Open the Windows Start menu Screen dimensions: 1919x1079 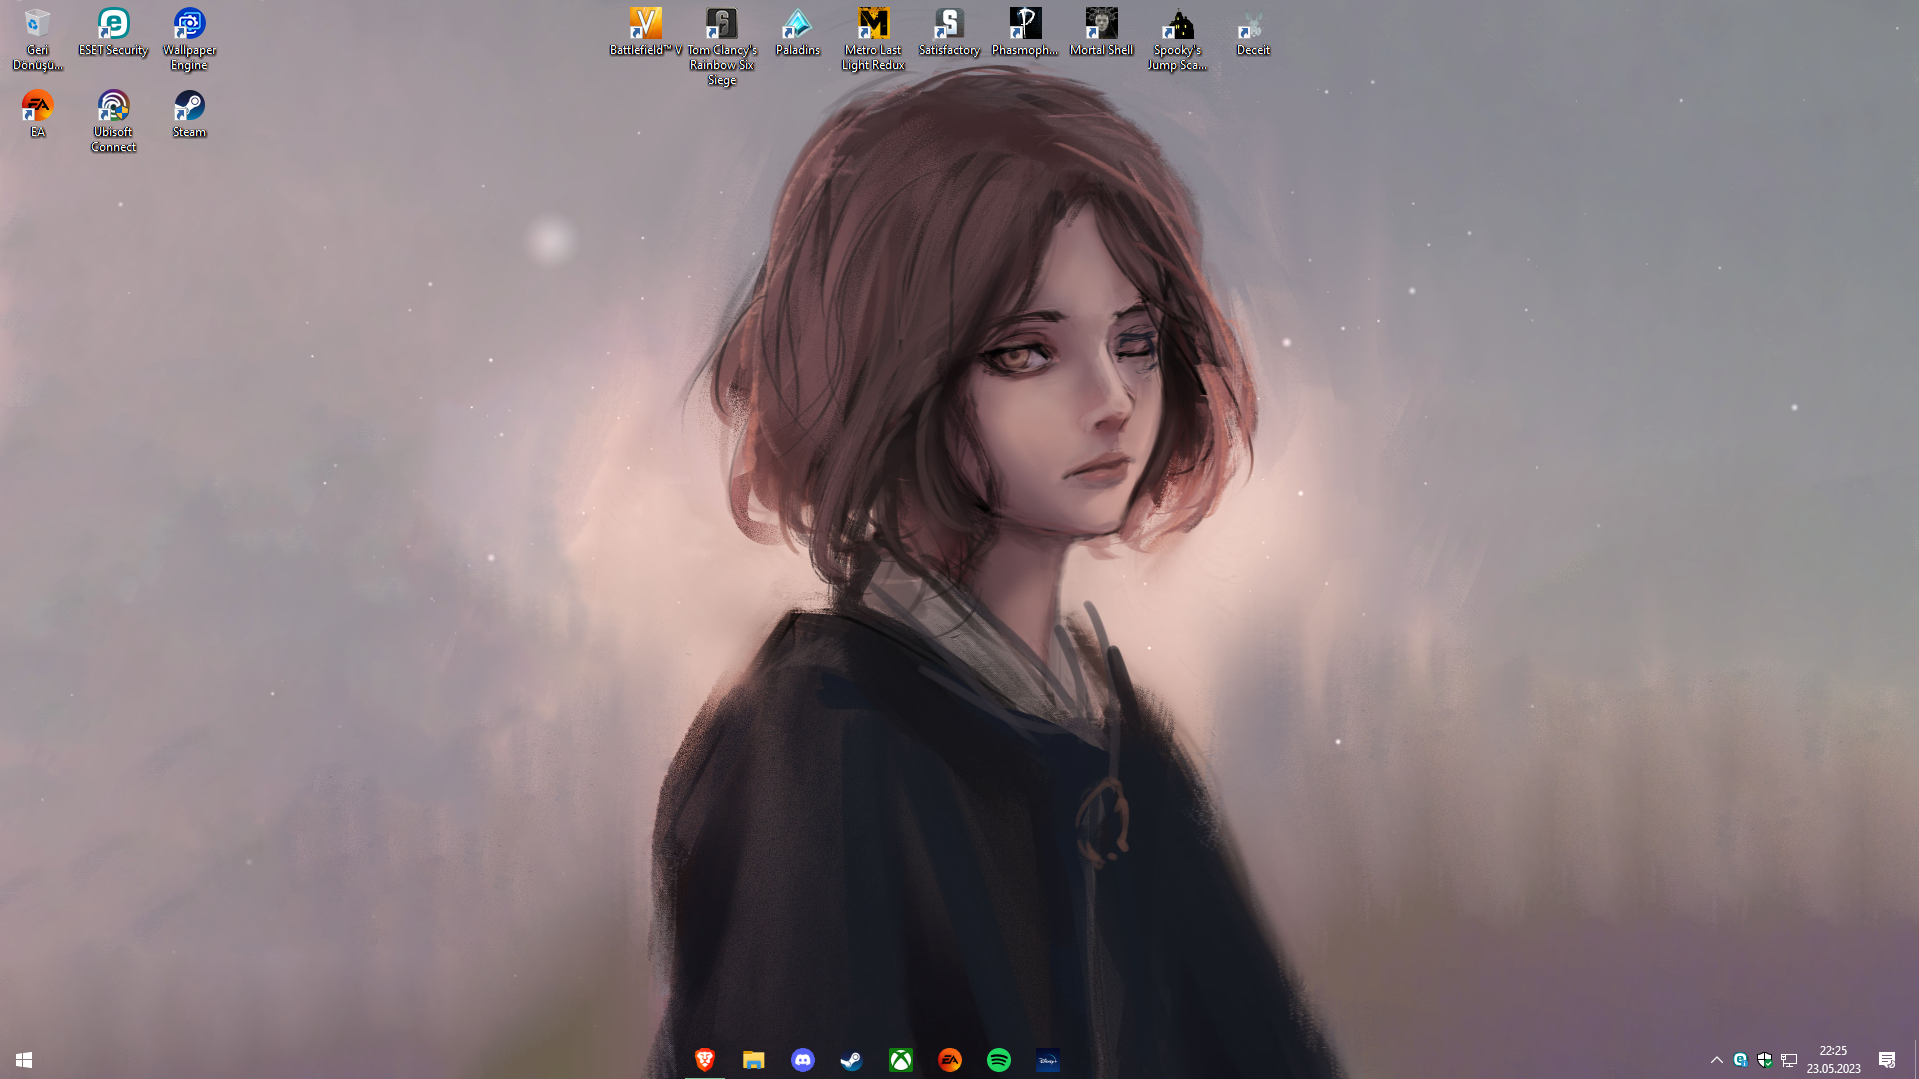click(24, 1060)
